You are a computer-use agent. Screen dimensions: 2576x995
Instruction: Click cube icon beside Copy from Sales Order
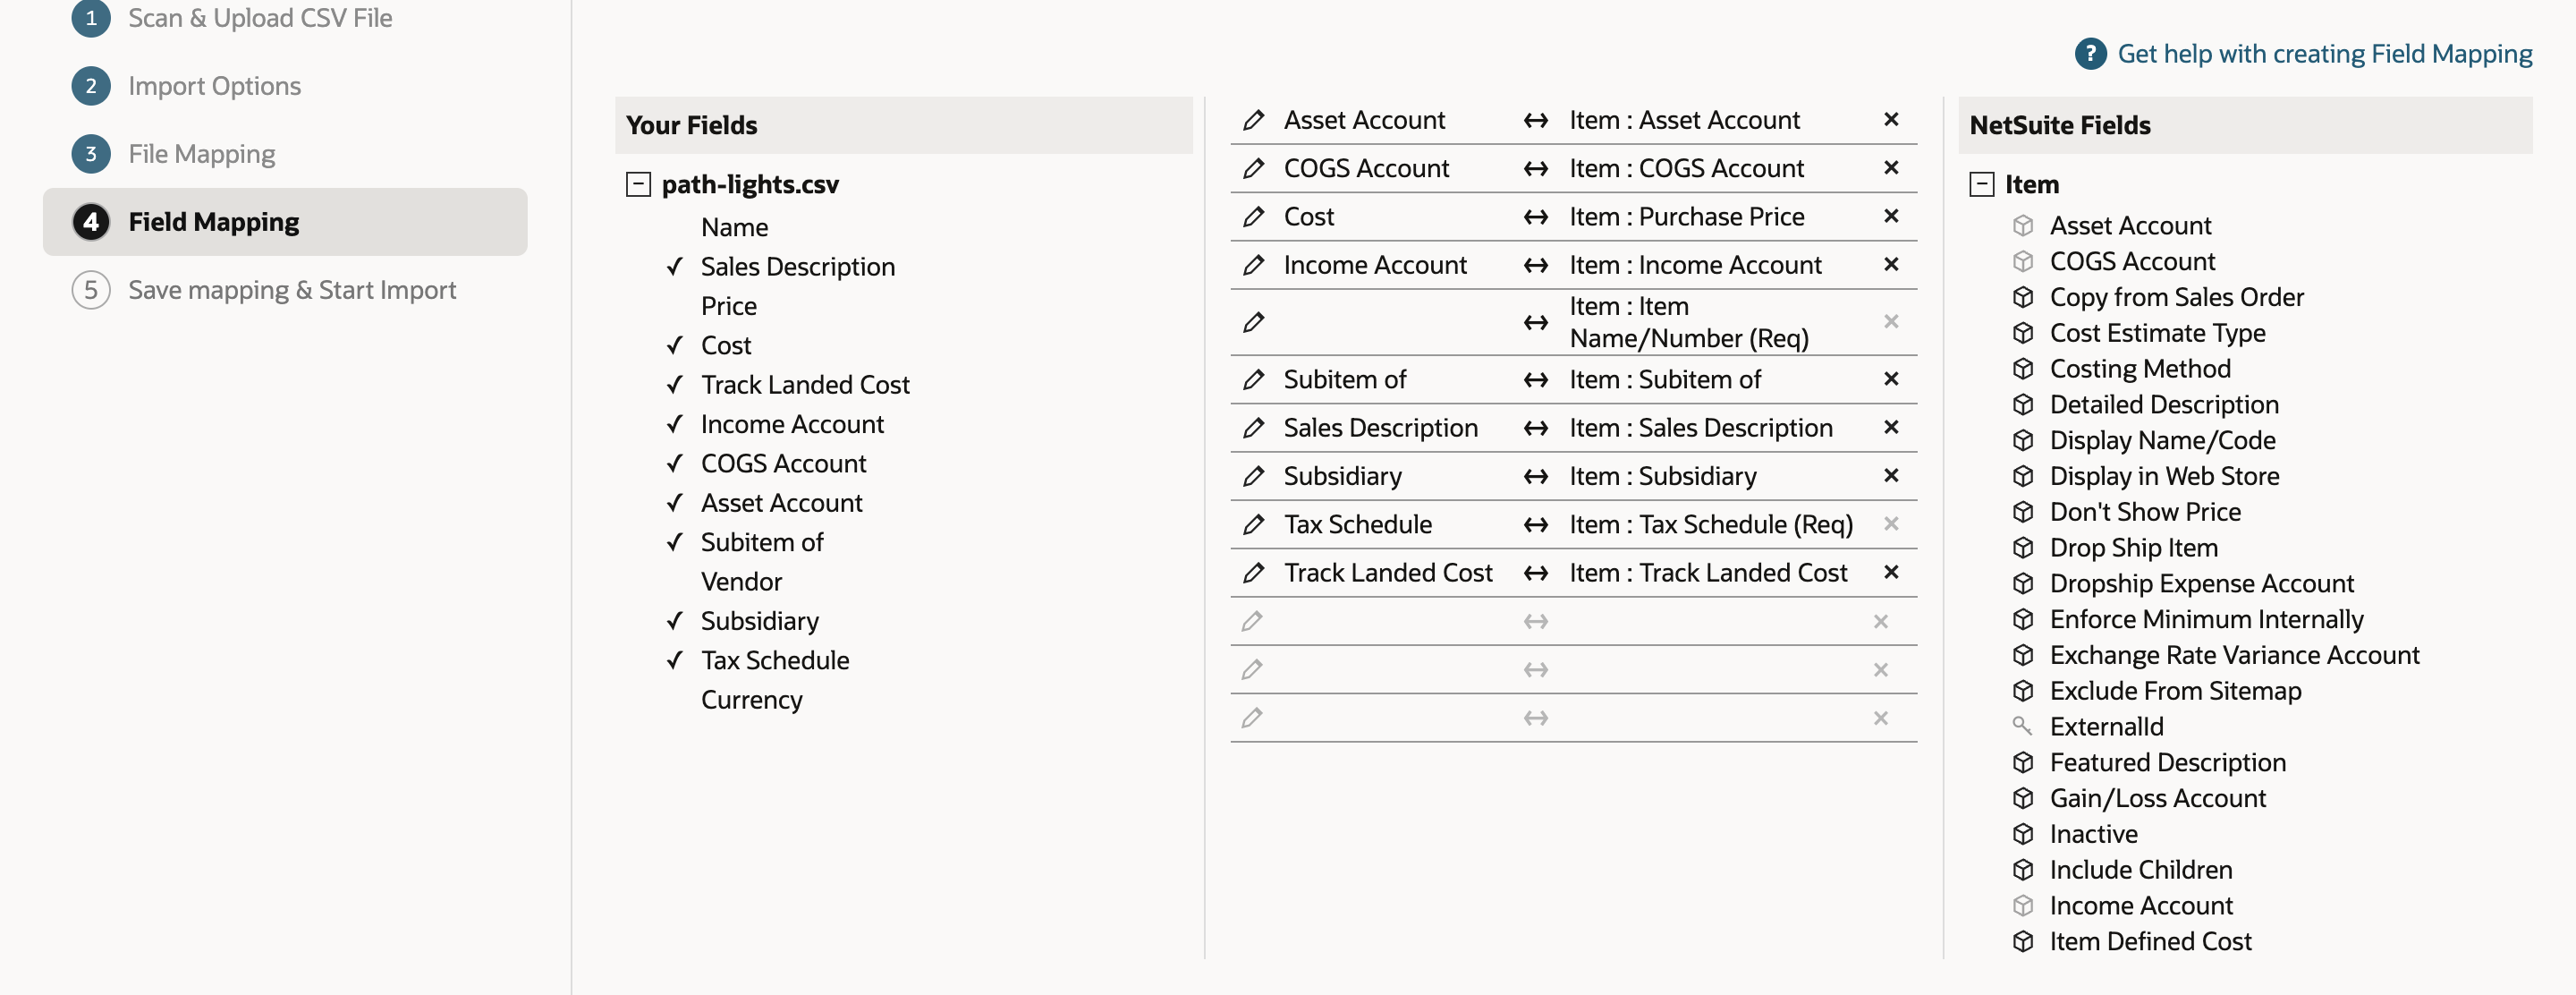[2023, 297]
